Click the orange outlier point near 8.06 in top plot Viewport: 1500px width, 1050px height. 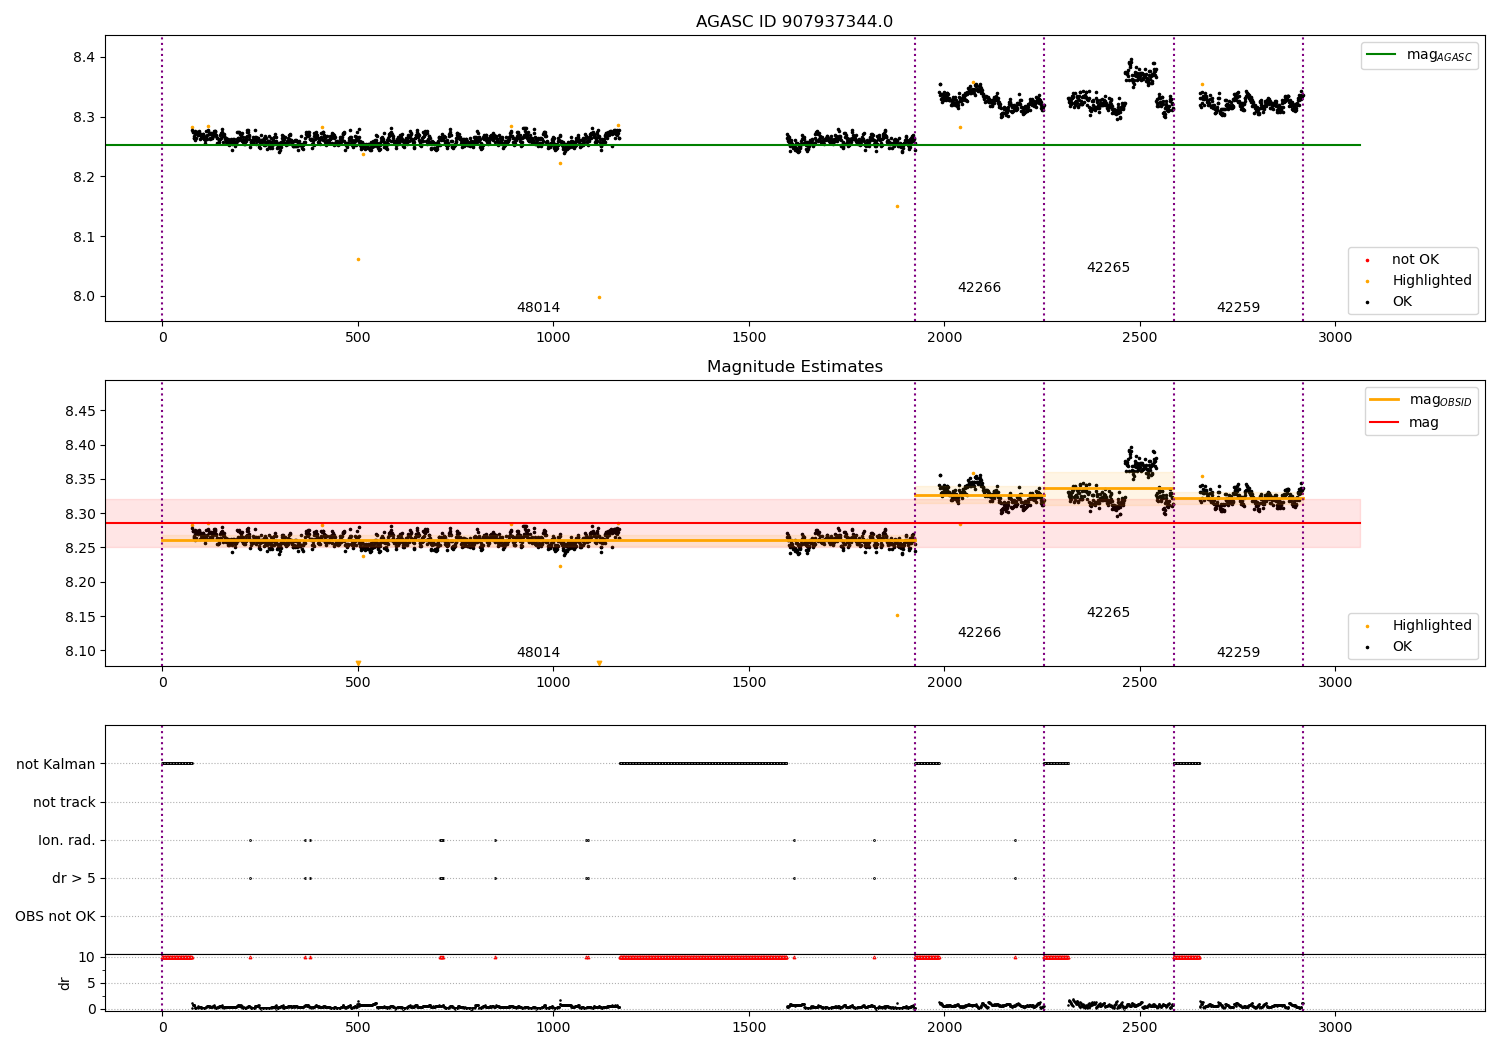click(358, 260)
